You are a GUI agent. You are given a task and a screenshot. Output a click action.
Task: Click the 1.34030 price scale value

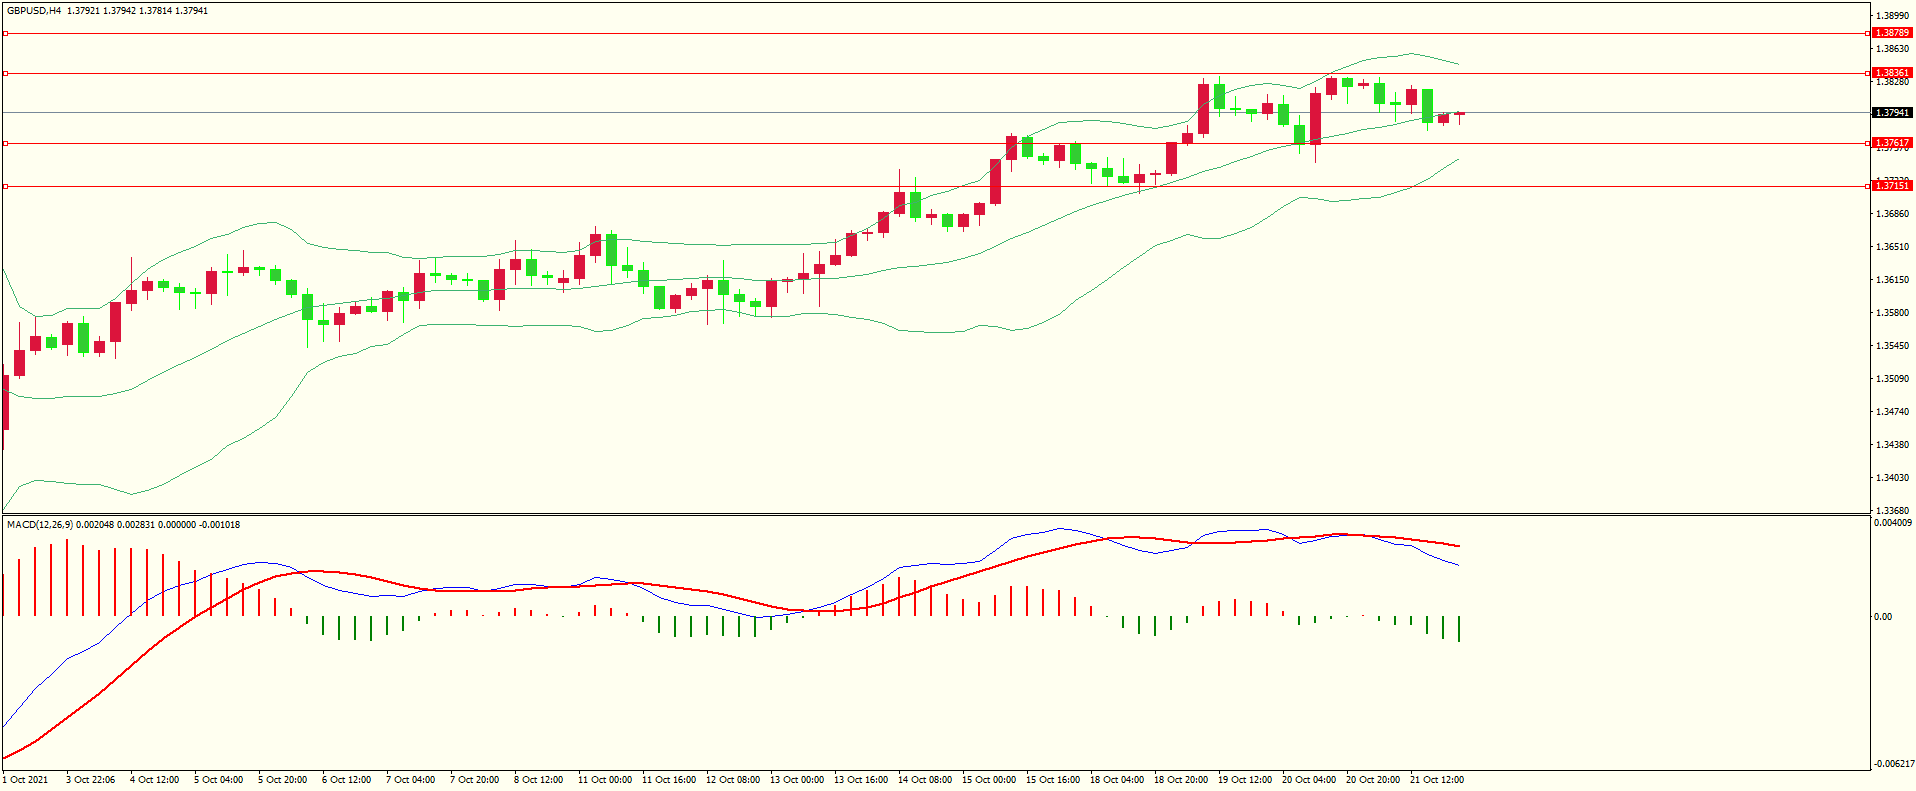[1892, 478]
